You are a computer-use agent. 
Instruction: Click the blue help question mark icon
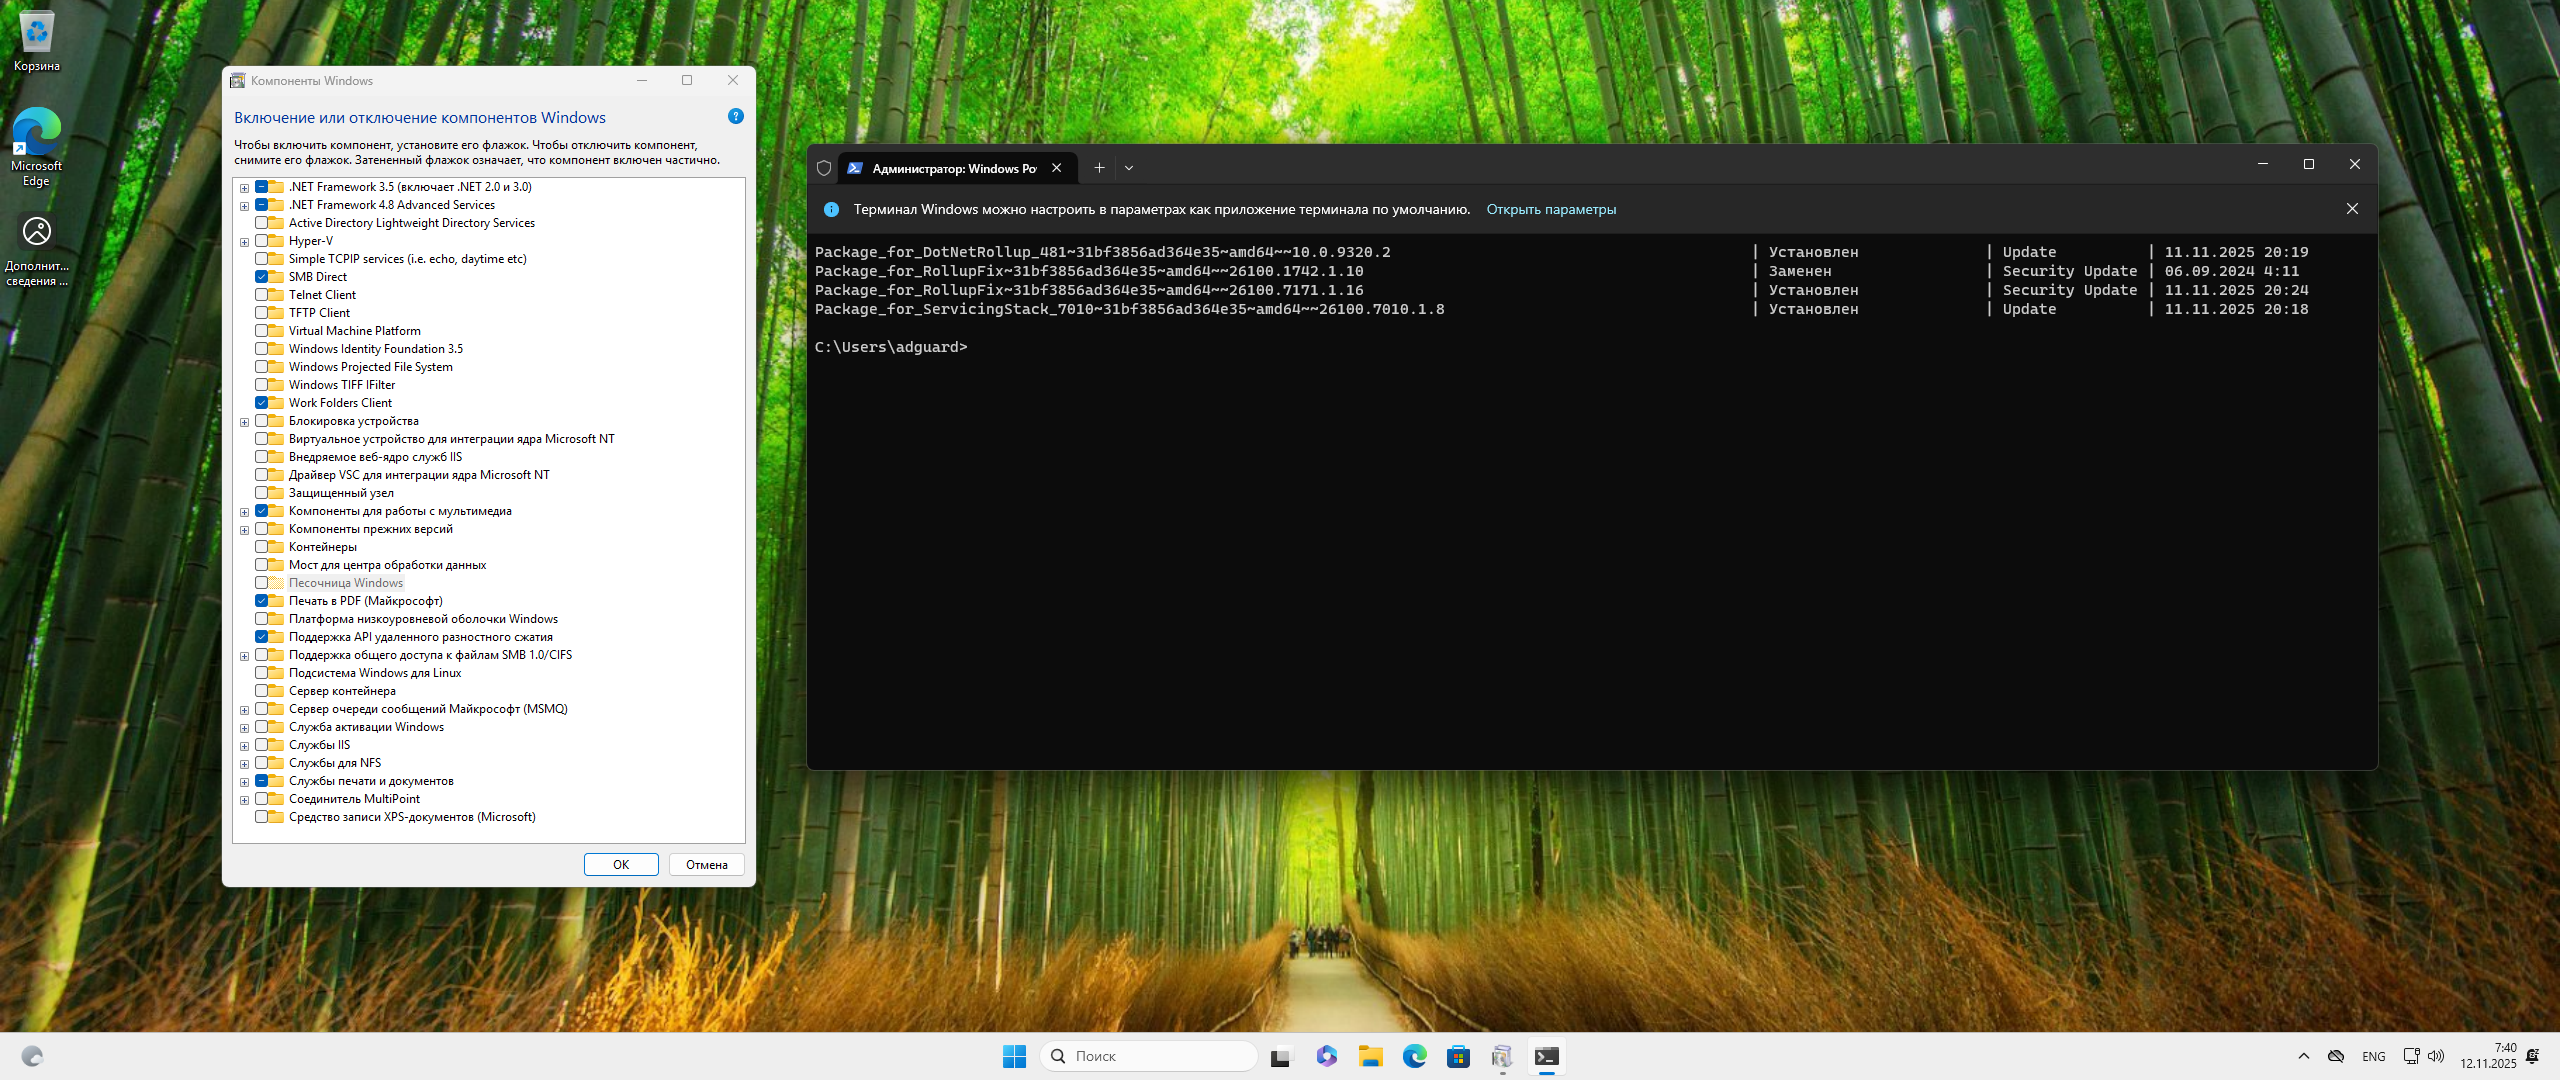coord(736,117)
